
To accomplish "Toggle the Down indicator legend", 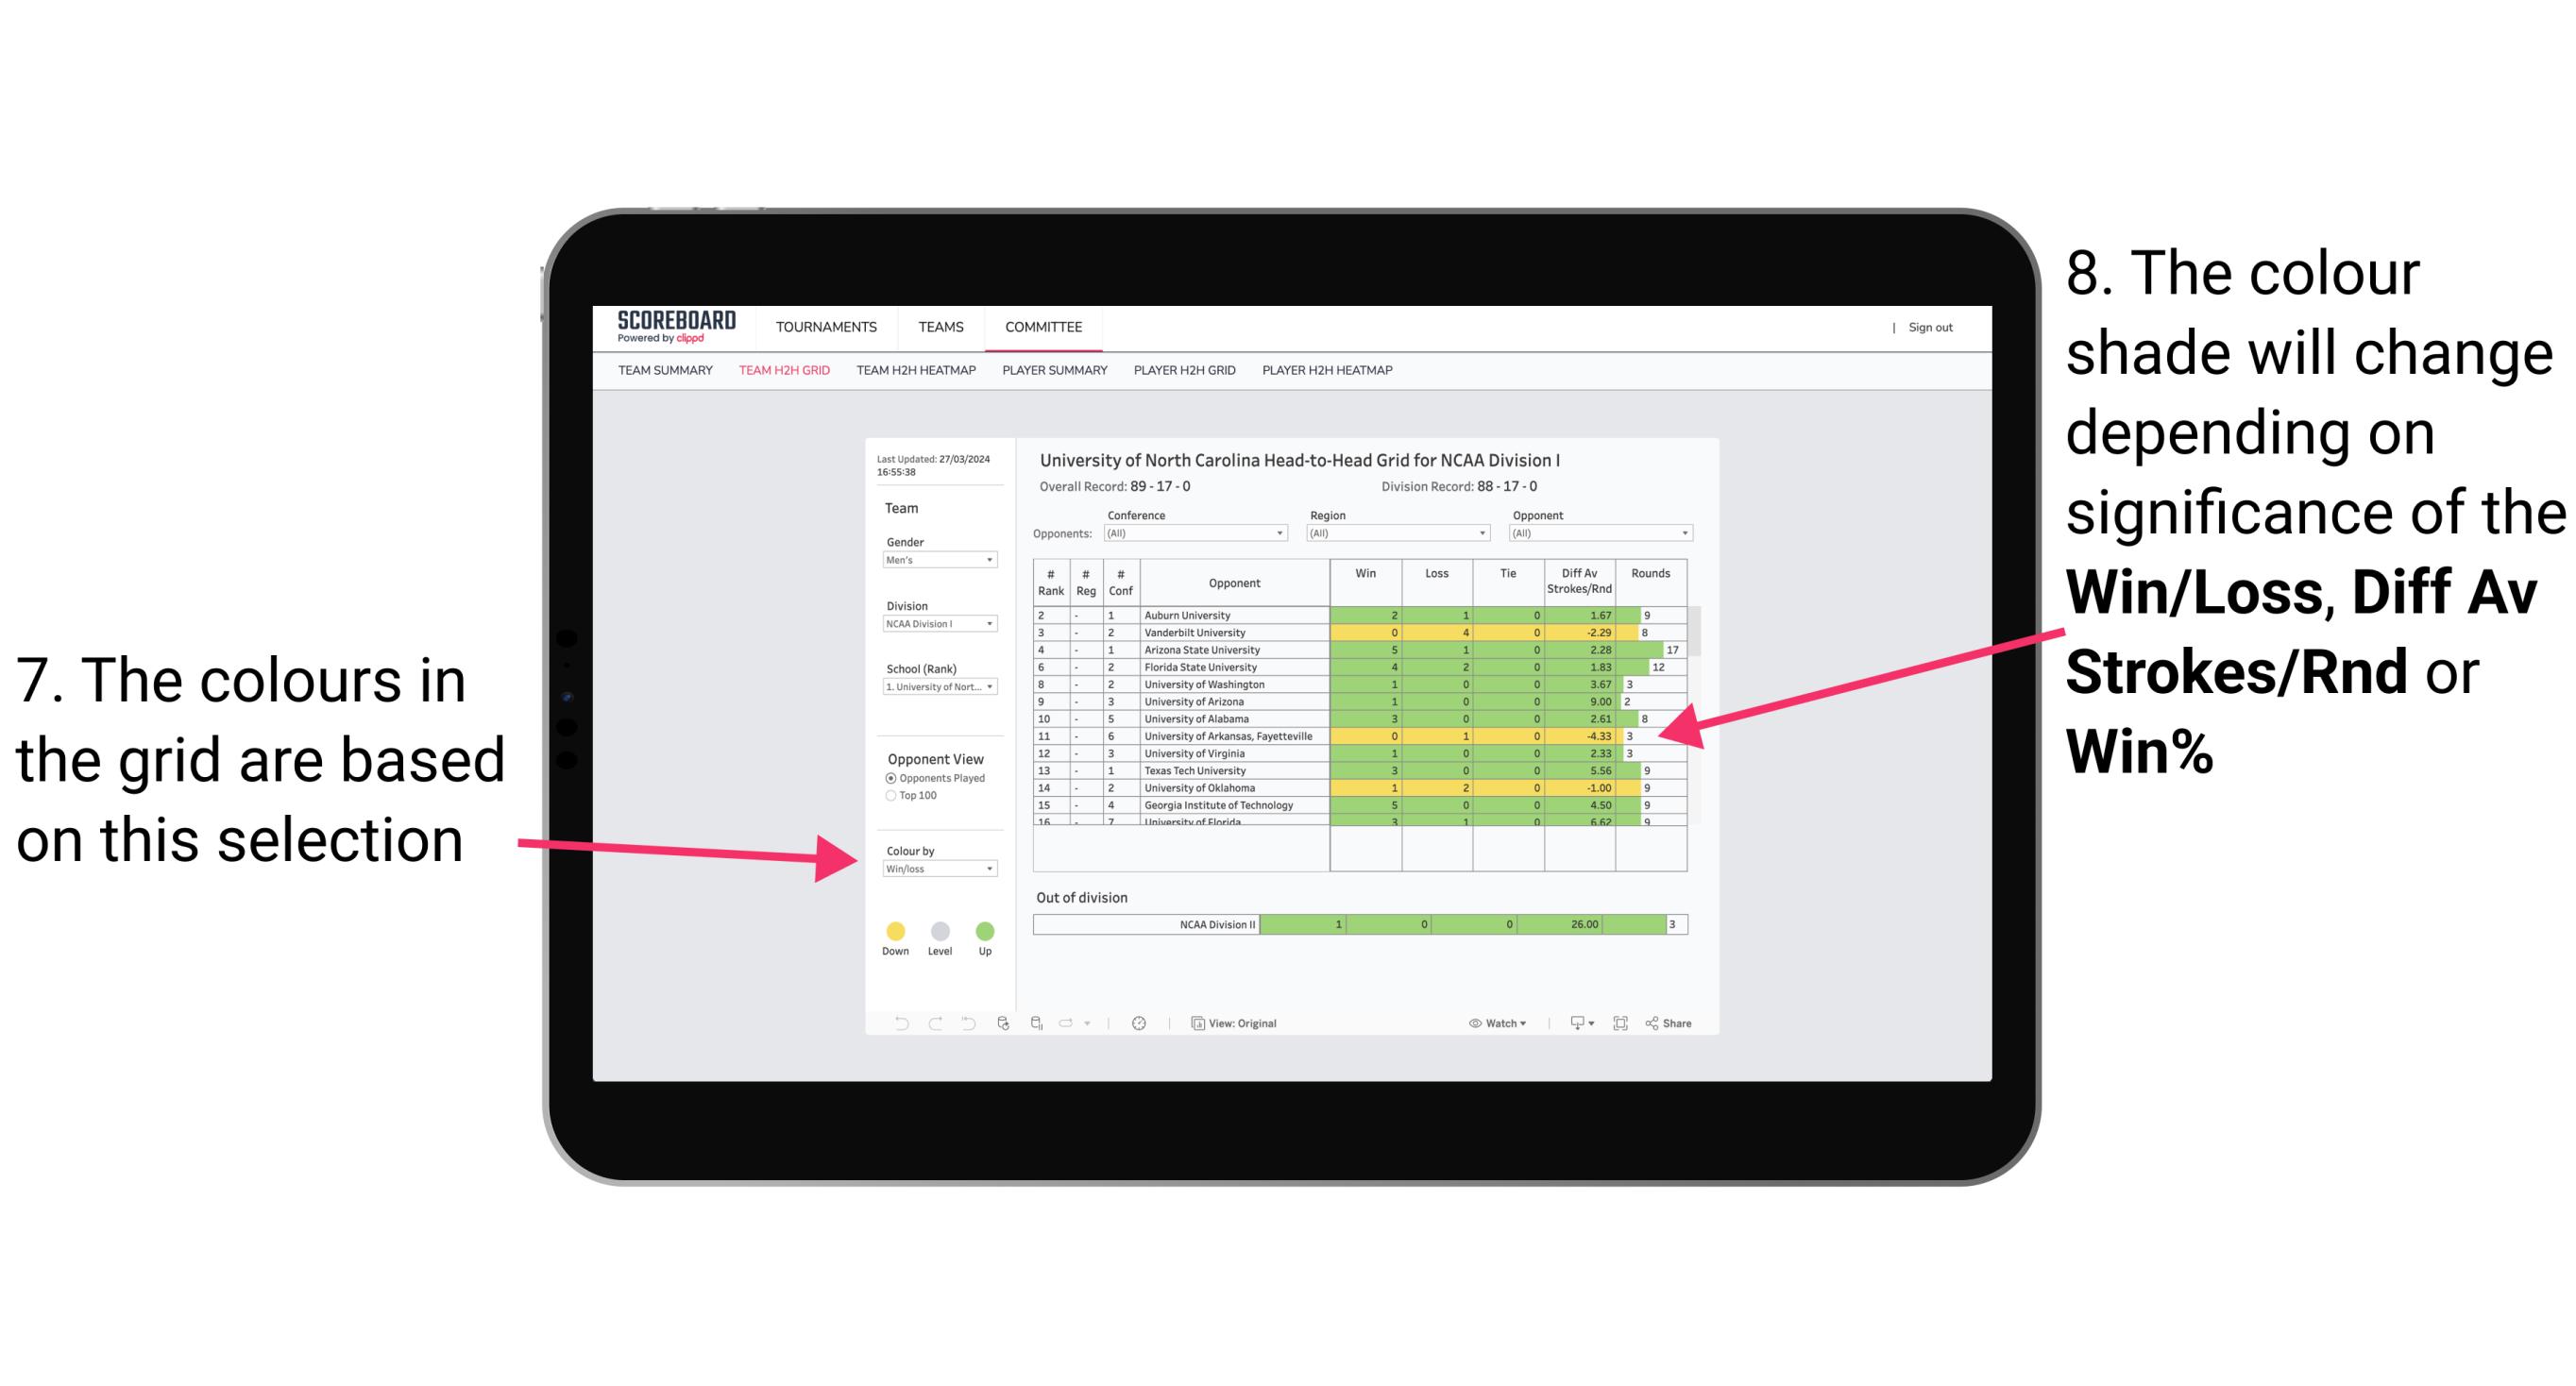I will click(891, 927).
